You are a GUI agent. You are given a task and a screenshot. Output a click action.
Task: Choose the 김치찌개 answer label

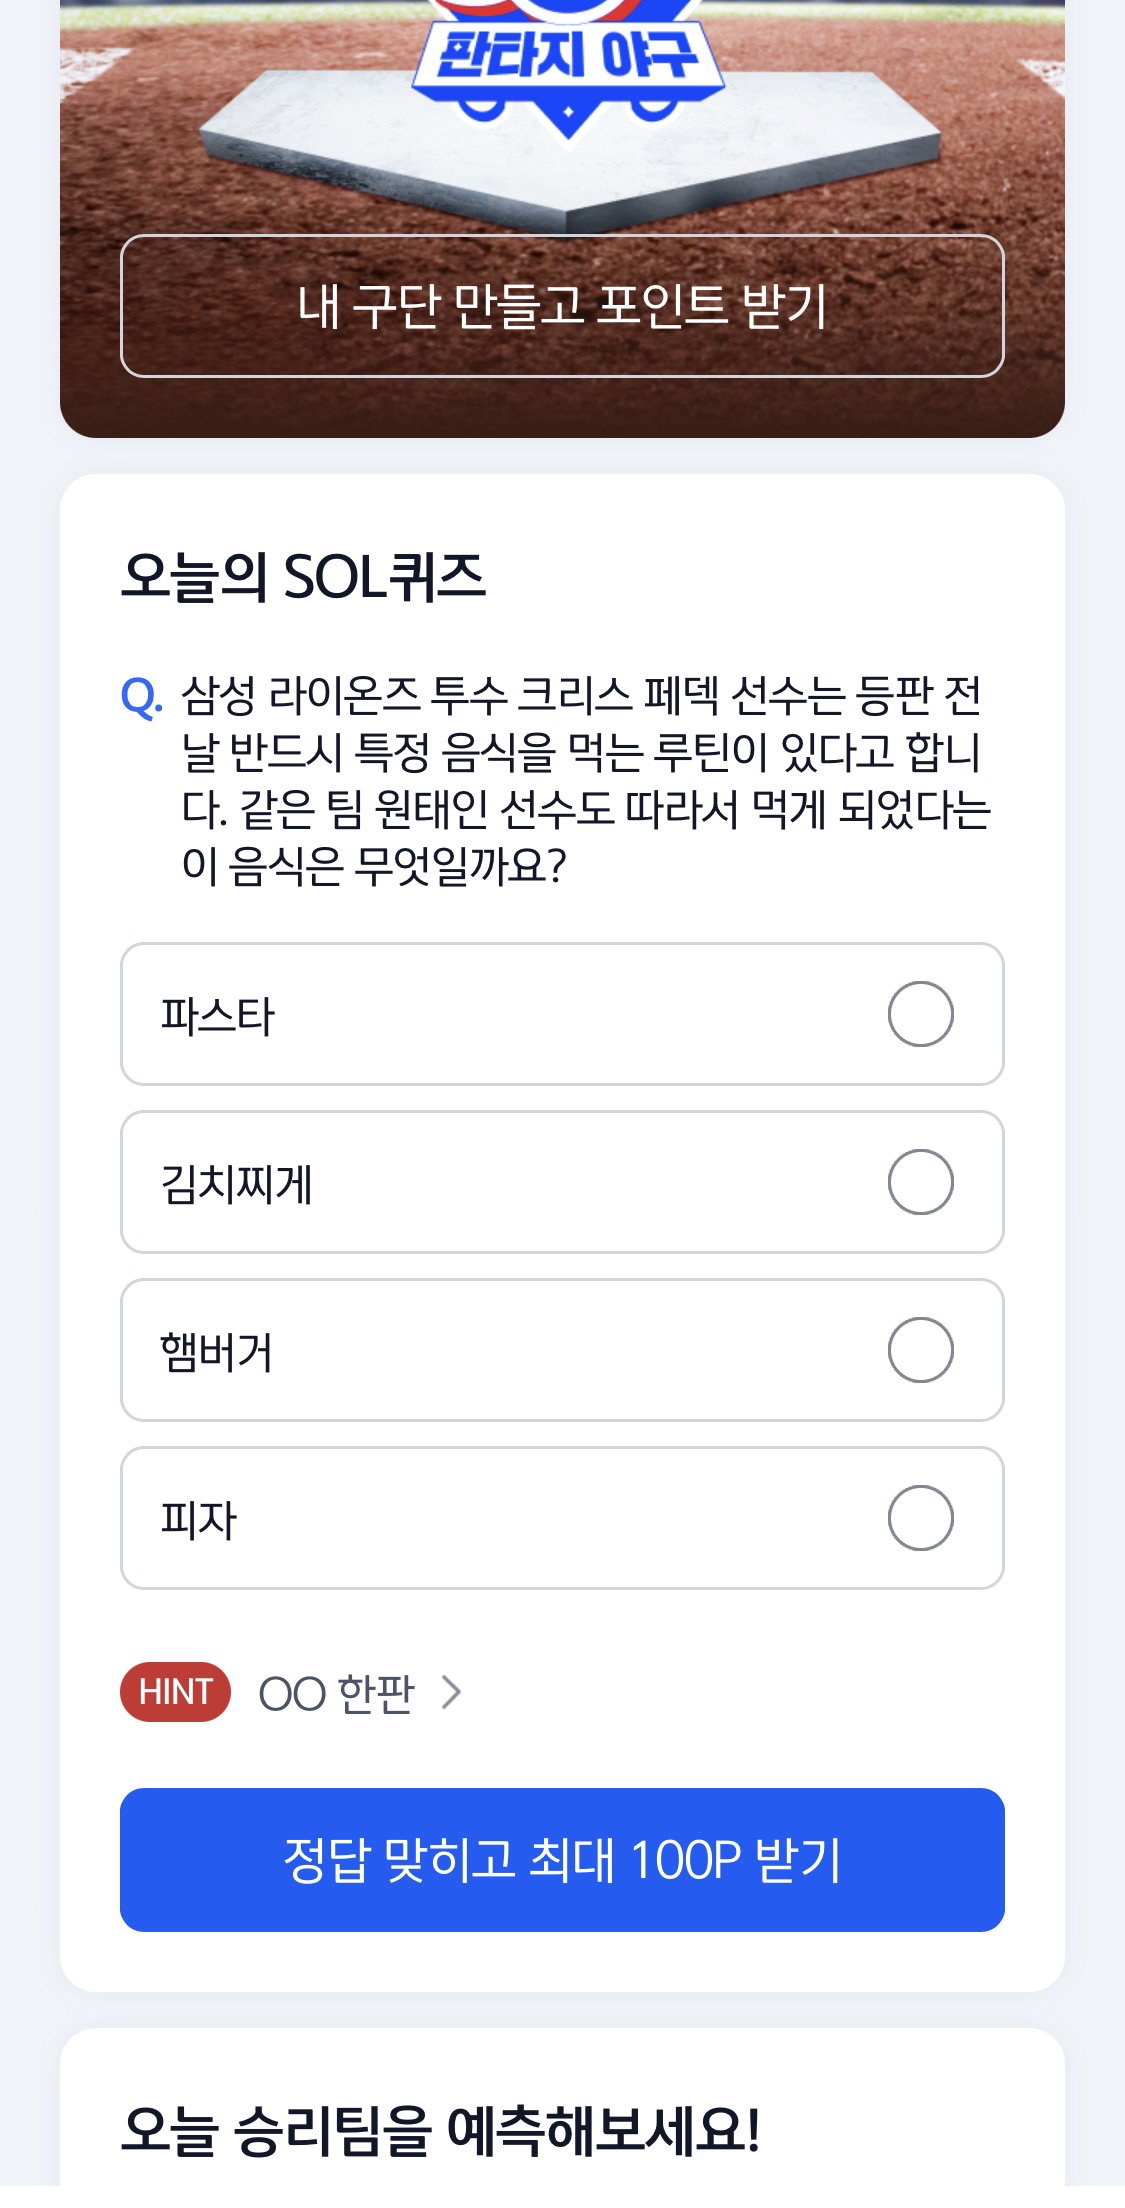(x=237, y=1184)
